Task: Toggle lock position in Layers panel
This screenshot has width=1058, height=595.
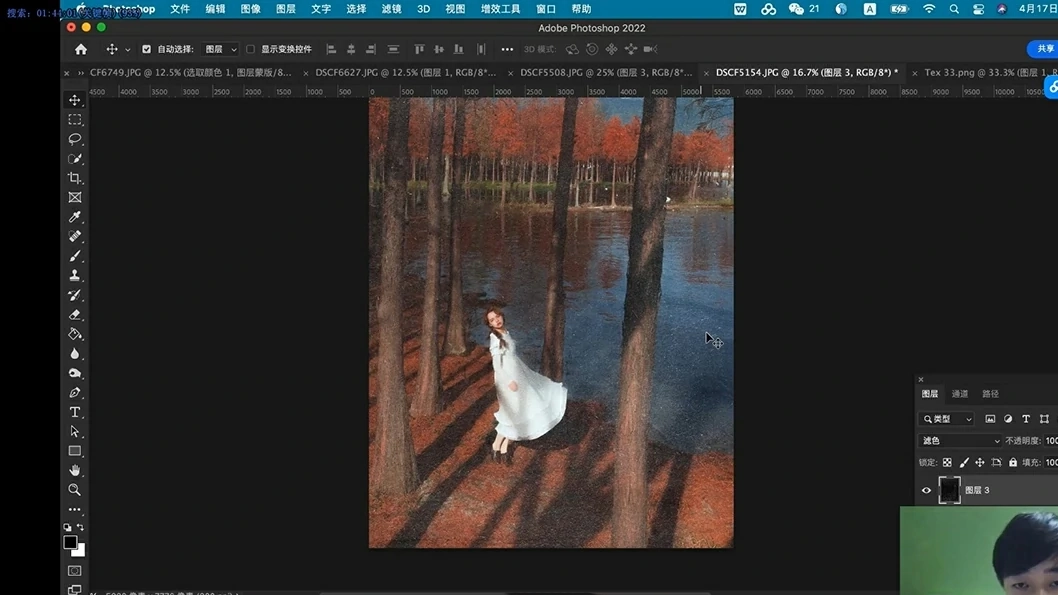Action: [x=980, y=462]
